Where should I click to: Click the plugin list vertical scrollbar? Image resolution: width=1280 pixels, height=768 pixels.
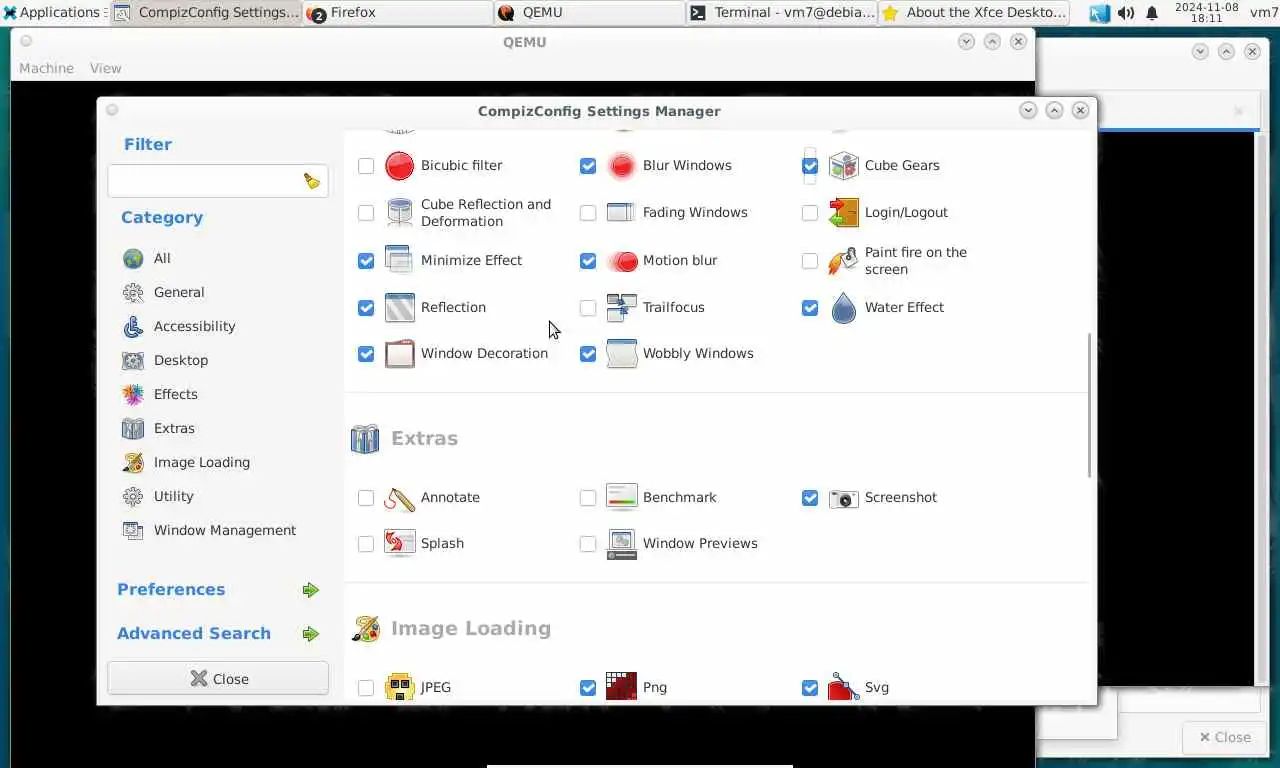tap(1089, 405)
